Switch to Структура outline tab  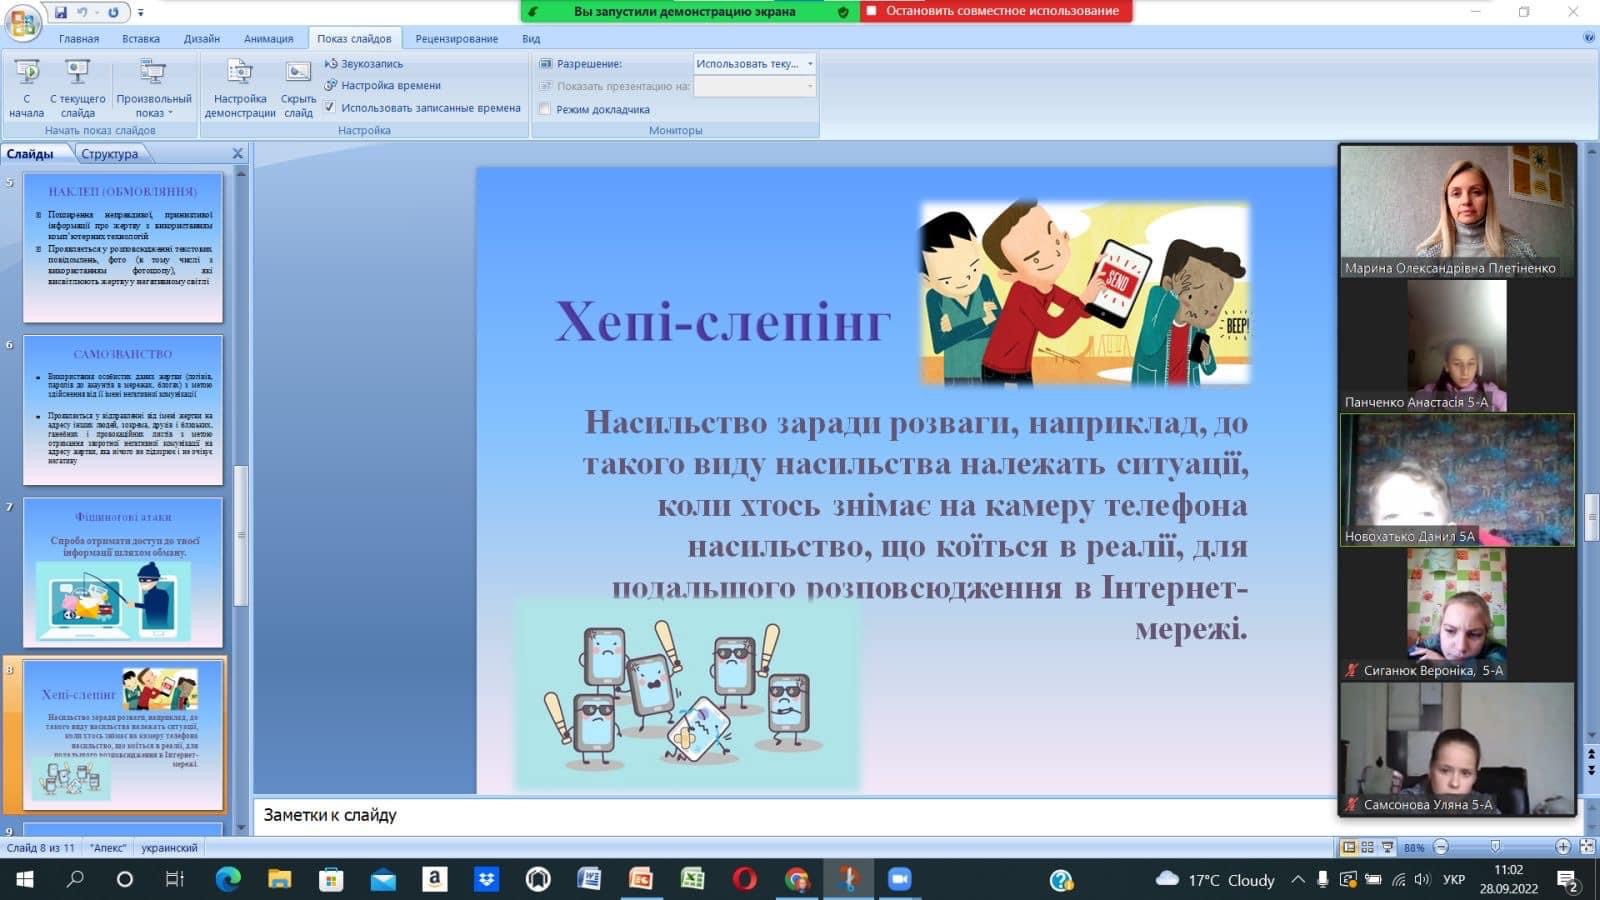click(110, 154)
